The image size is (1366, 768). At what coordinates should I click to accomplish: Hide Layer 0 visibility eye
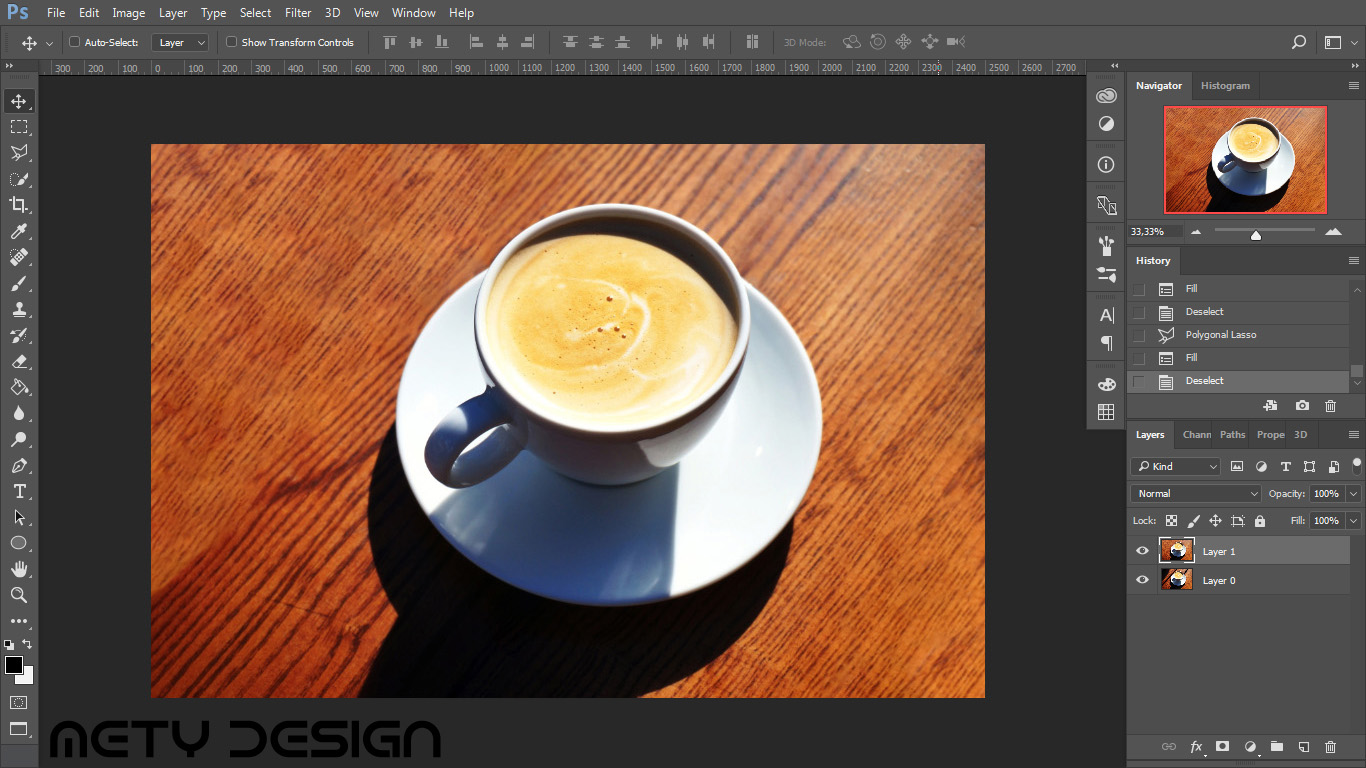pyautogui.click(x=1143, y=580)
